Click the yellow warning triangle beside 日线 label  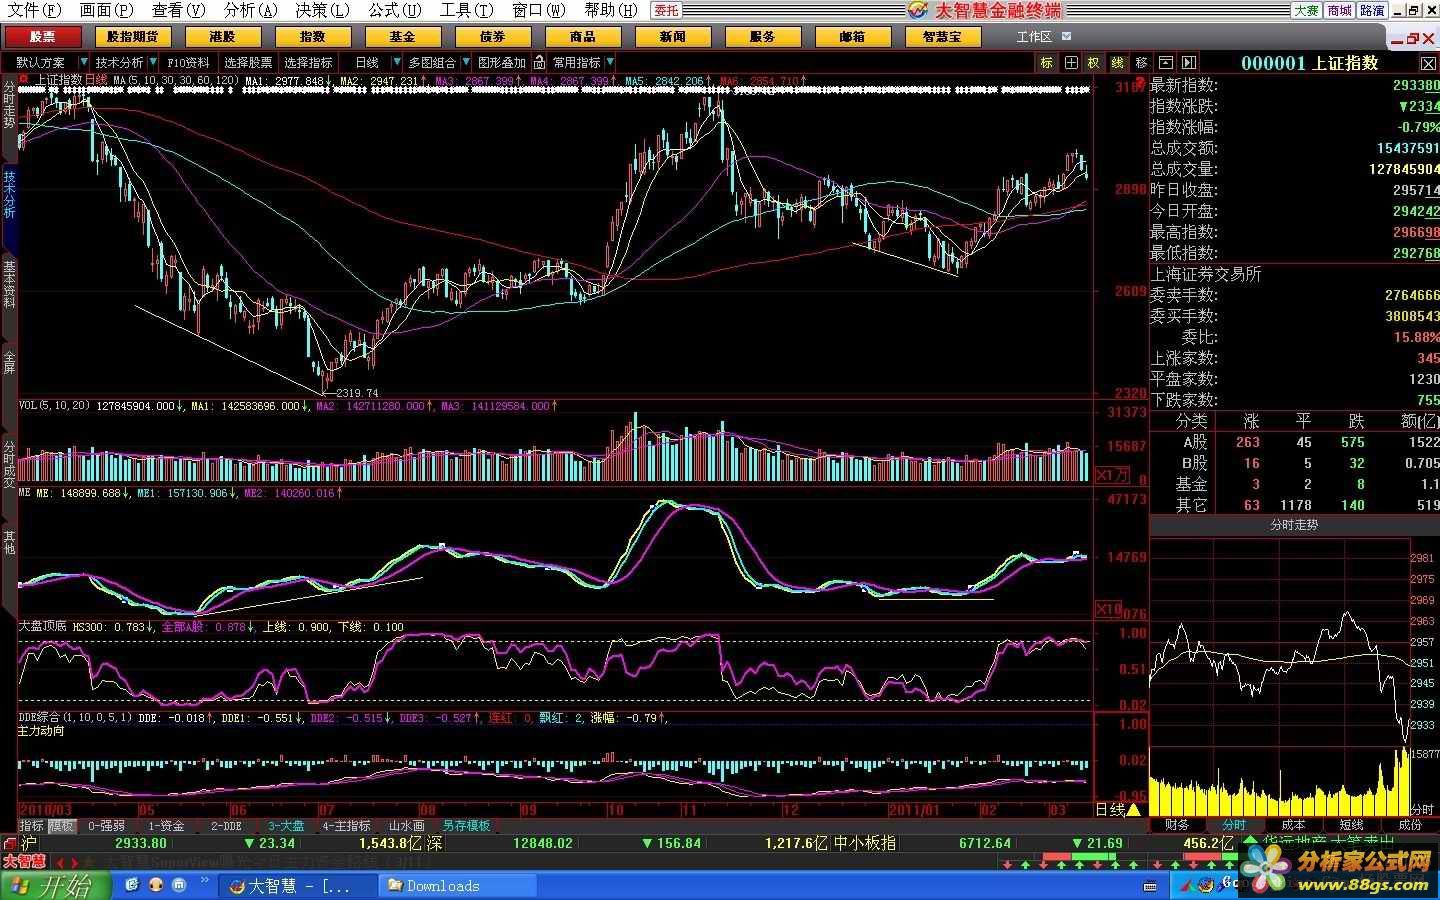[x=1134, y=810]
